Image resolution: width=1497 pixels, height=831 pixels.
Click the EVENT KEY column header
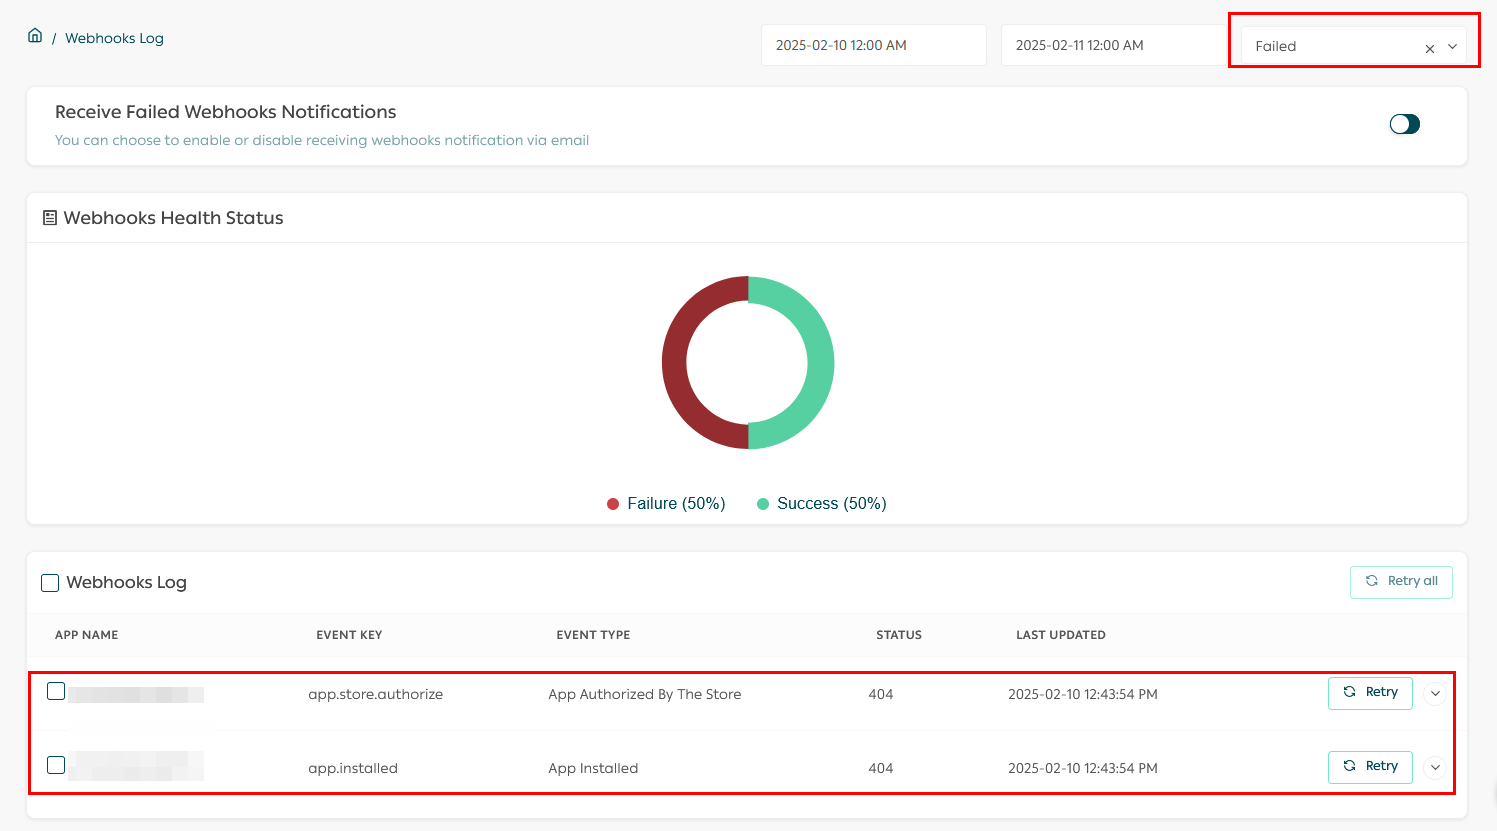coord(349,635)
